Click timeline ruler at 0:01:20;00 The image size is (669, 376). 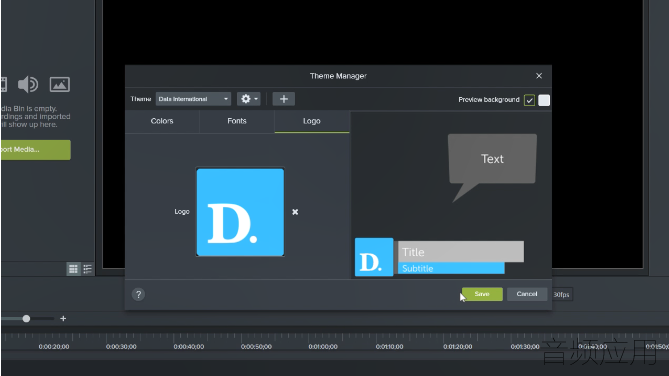(457, 347)
